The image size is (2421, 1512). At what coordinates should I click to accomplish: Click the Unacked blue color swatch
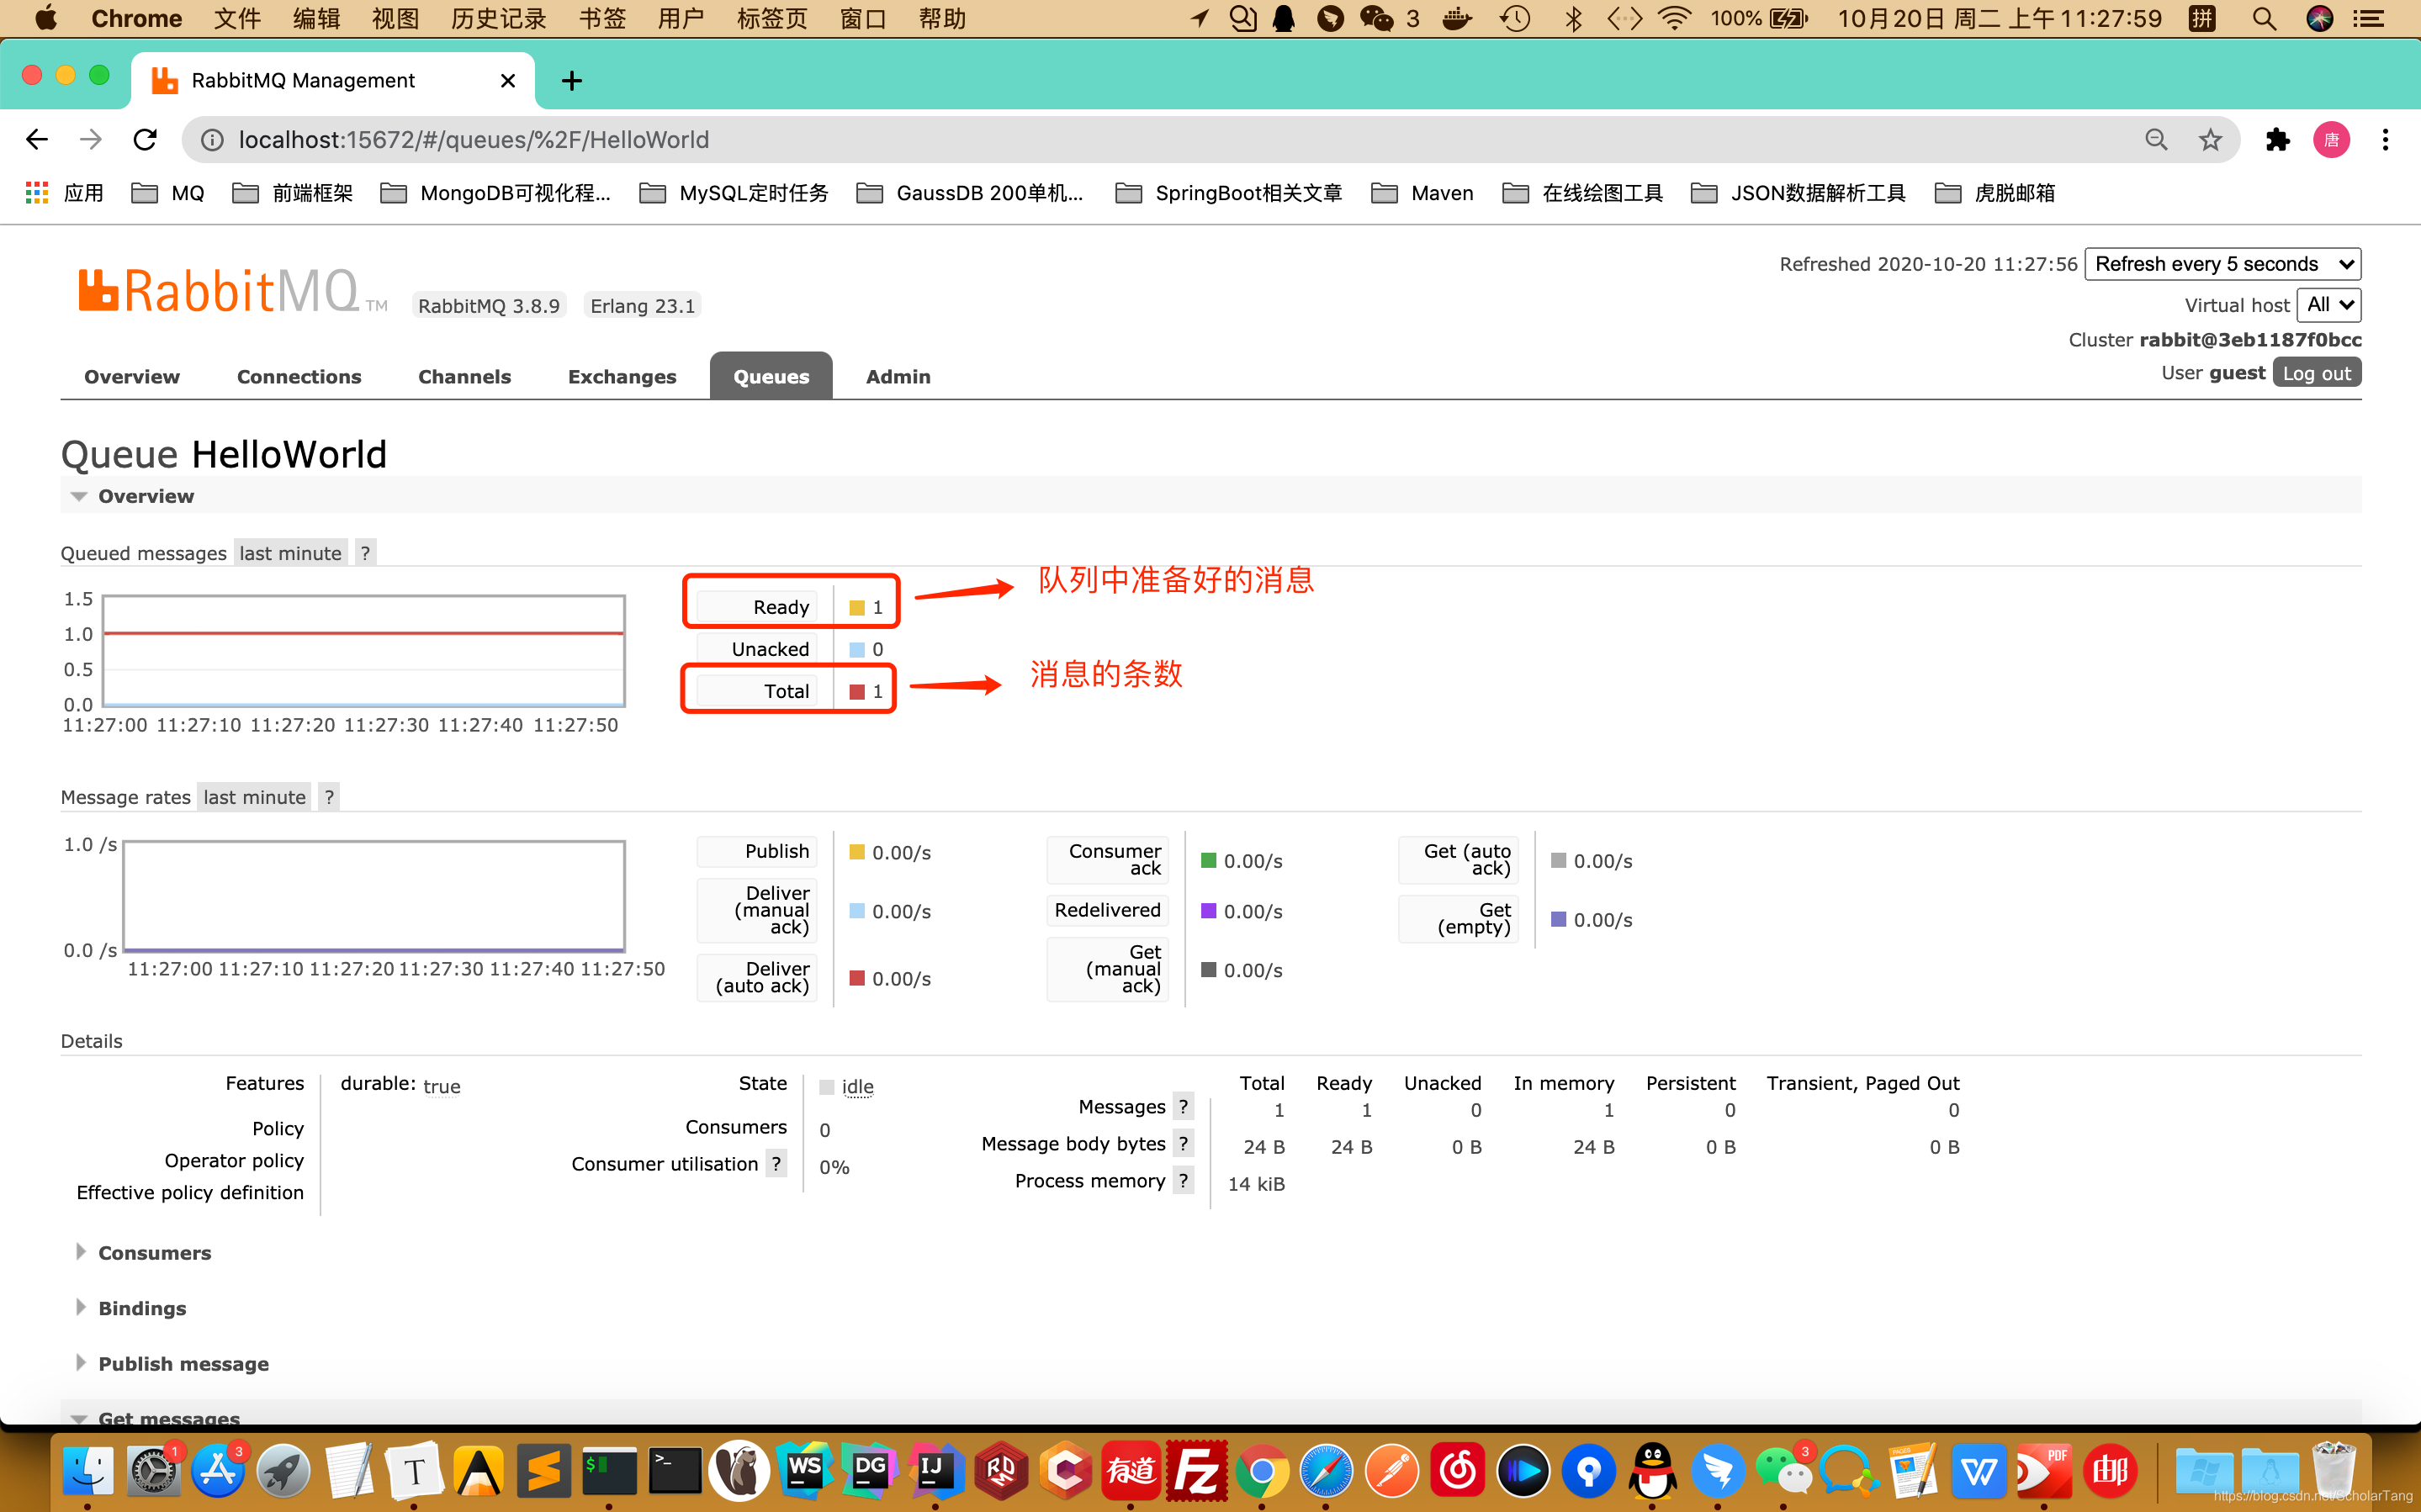click(857, 649)
